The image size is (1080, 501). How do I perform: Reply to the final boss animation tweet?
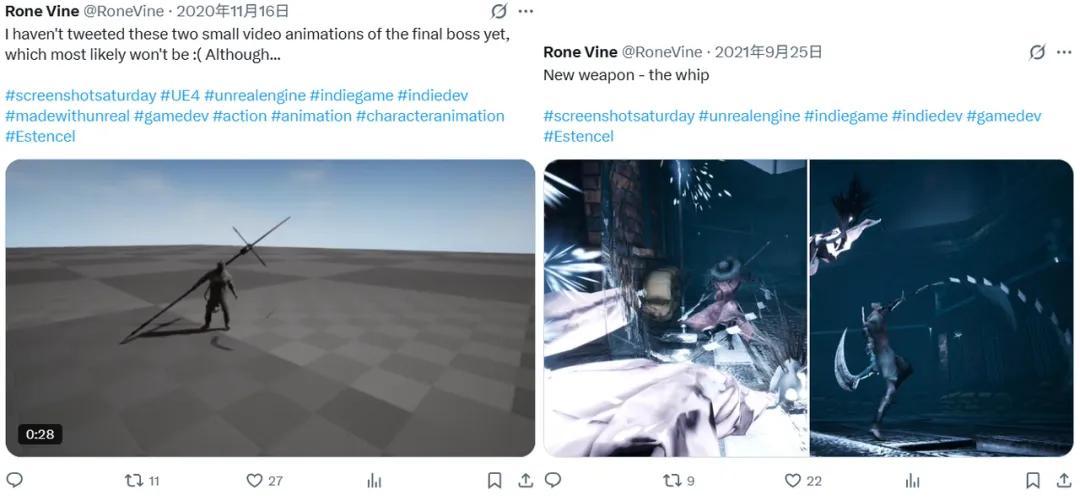coord(14,480)
